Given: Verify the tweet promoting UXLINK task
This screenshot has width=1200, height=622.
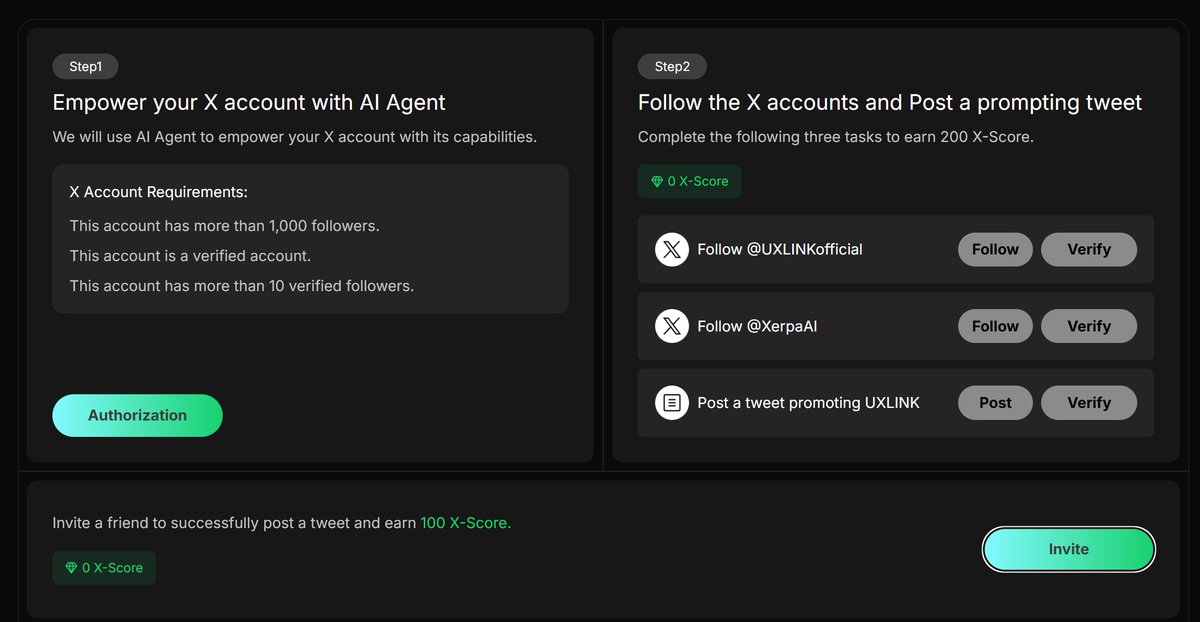Looking at the screenshot, I should click(1089, 403).
